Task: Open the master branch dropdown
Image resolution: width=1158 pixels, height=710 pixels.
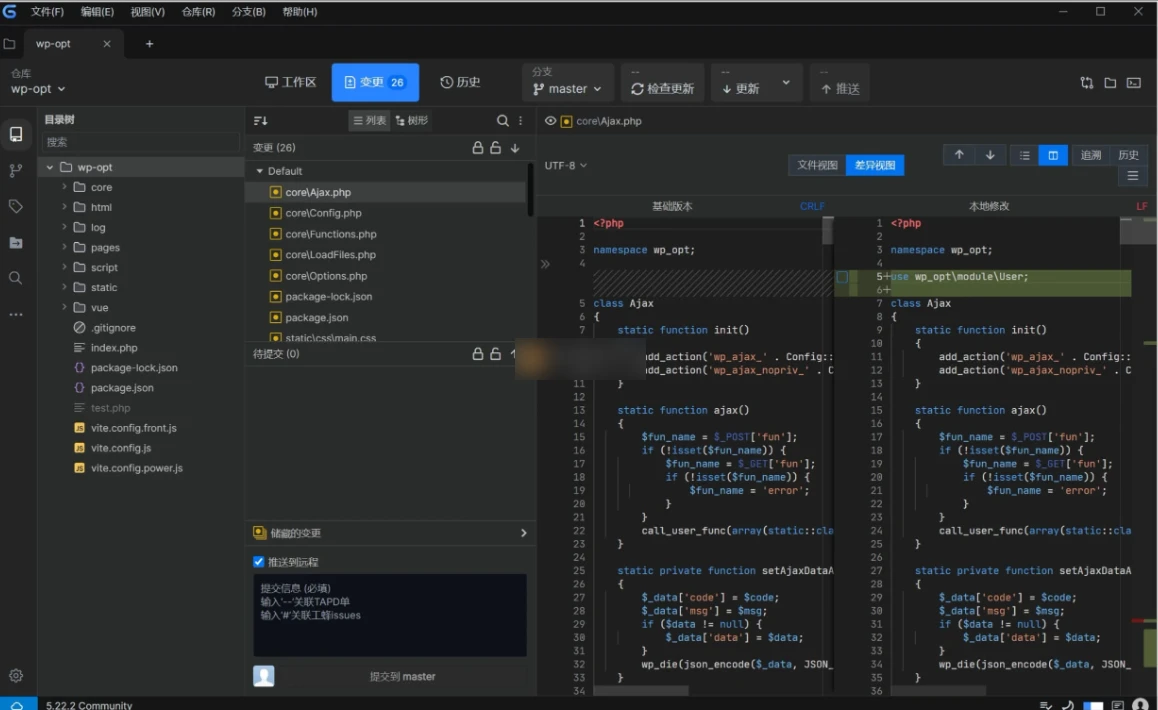Action: 567,89
